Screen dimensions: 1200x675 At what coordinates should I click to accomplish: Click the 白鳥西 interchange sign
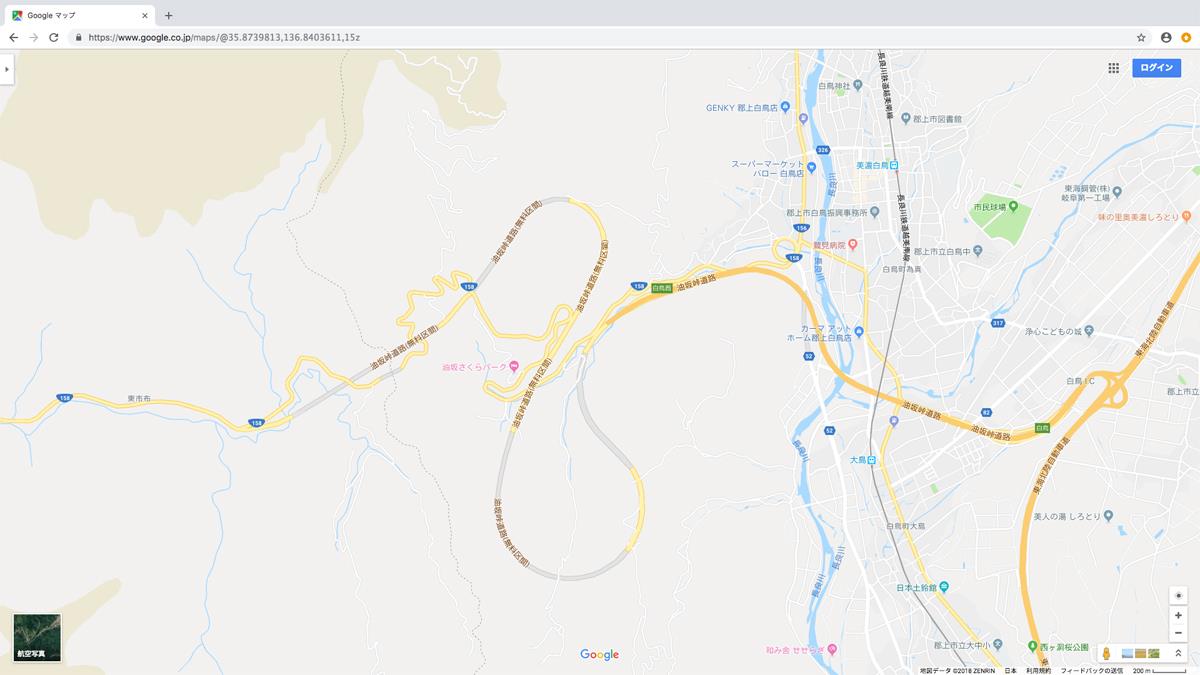coord(661,288)
